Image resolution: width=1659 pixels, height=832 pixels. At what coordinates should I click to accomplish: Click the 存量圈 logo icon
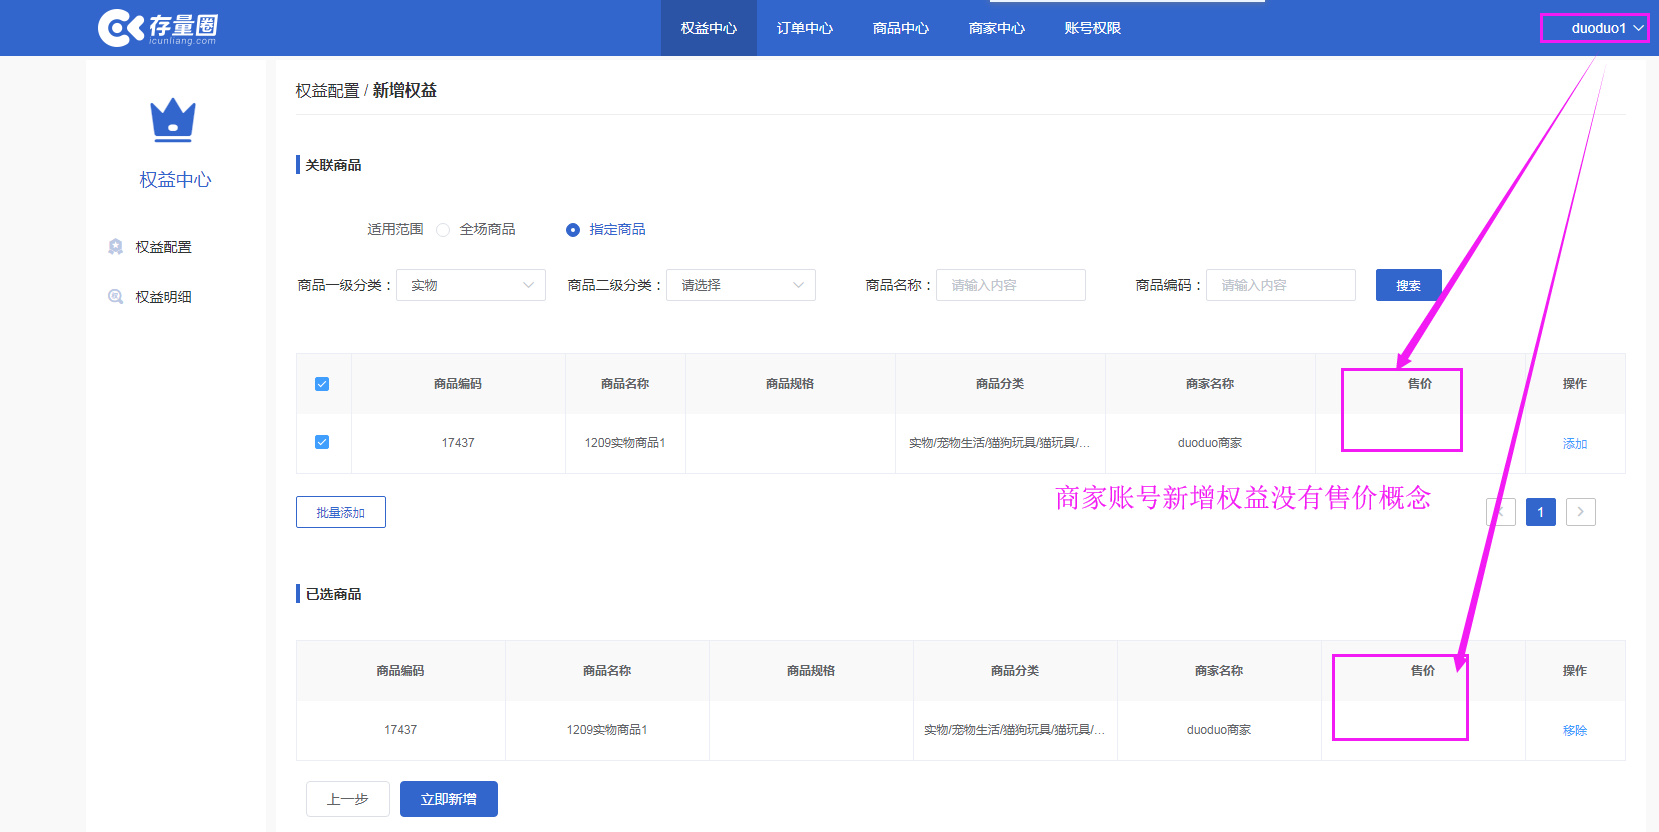pos(122,28)
